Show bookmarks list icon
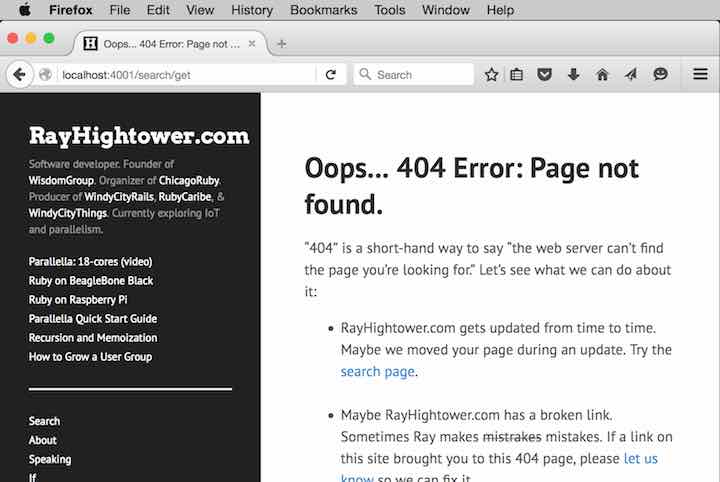 (517, 74)
